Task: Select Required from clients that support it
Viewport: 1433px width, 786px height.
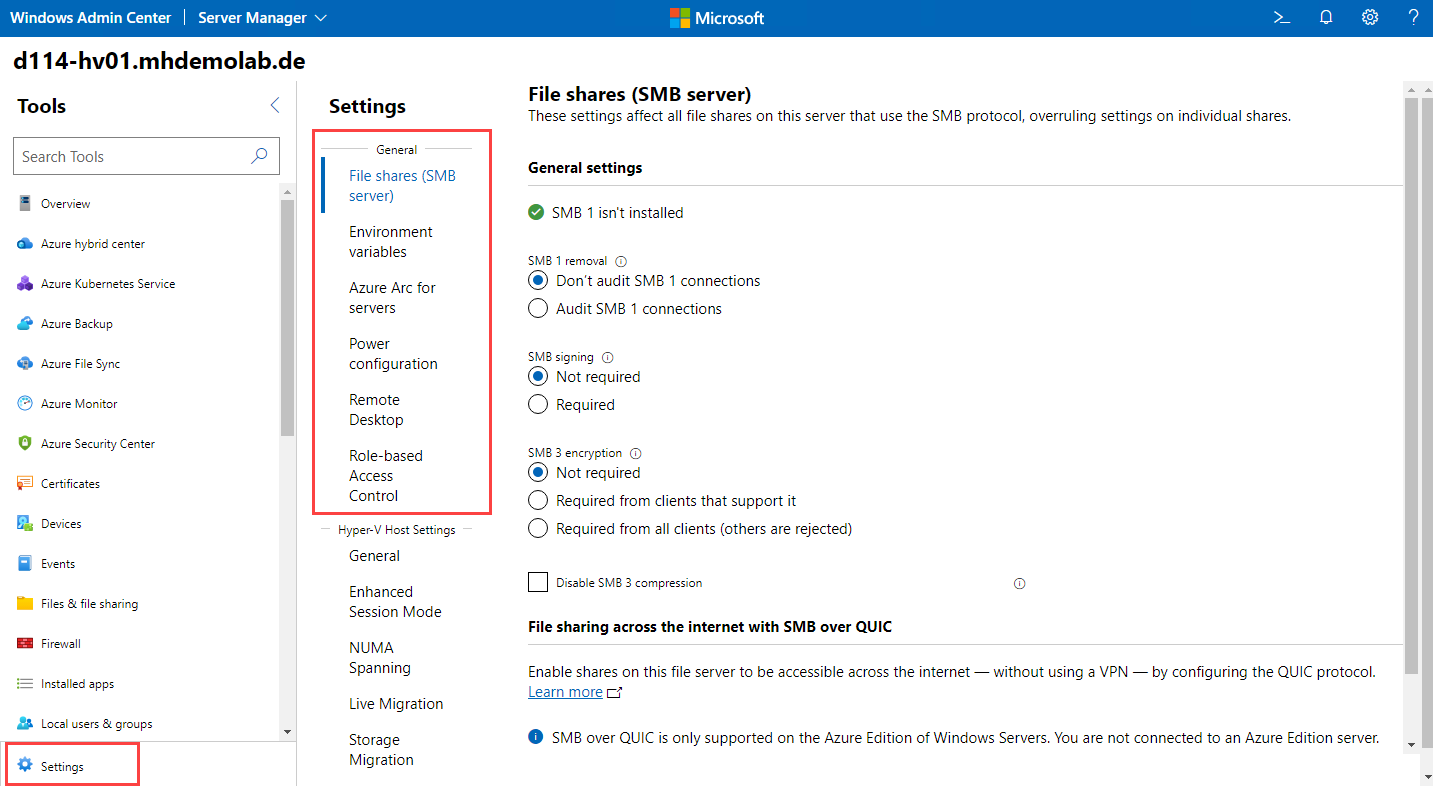Action: click(538, 501)
